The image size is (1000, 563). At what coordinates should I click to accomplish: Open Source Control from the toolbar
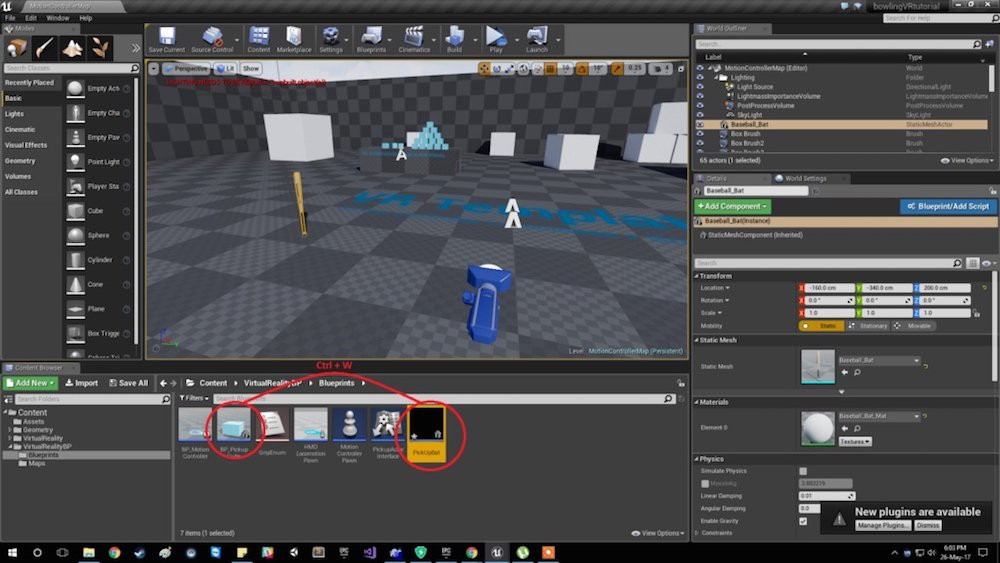[x=212, y=40]
